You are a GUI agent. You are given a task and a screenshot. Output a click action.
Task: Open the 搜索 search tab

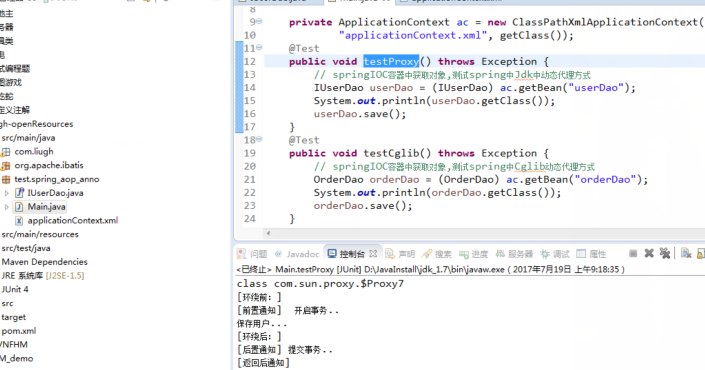[x=437, y=254]
